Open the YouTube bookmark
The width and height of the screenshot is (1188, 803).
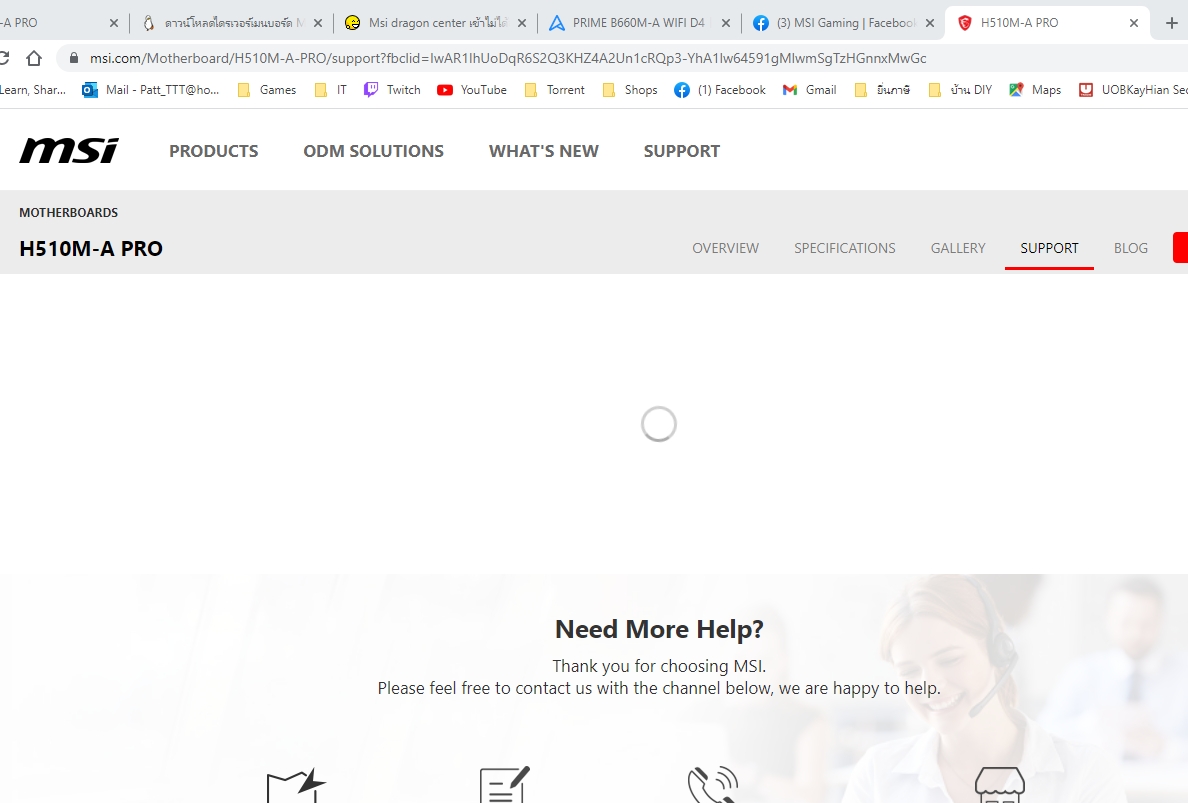(472, 89)
